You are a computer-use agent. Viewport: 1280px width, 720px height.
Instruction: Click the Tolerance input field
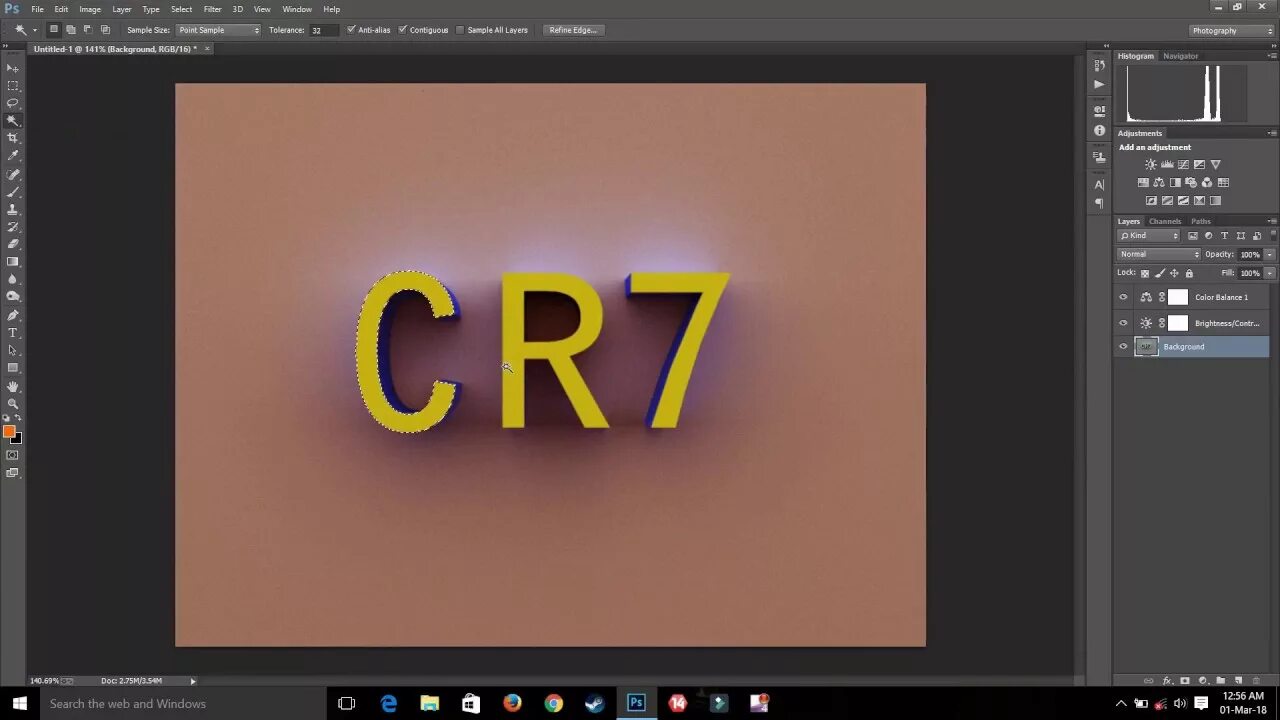click(x=322, y=30)
